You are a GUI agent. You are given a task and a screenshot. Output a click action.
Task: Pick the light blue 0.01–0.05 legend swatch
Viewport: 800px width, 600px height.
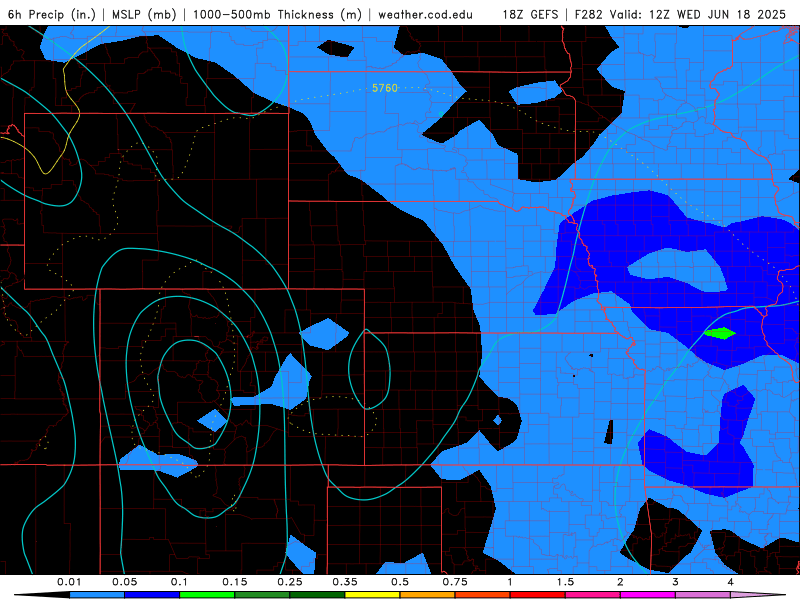97,595
